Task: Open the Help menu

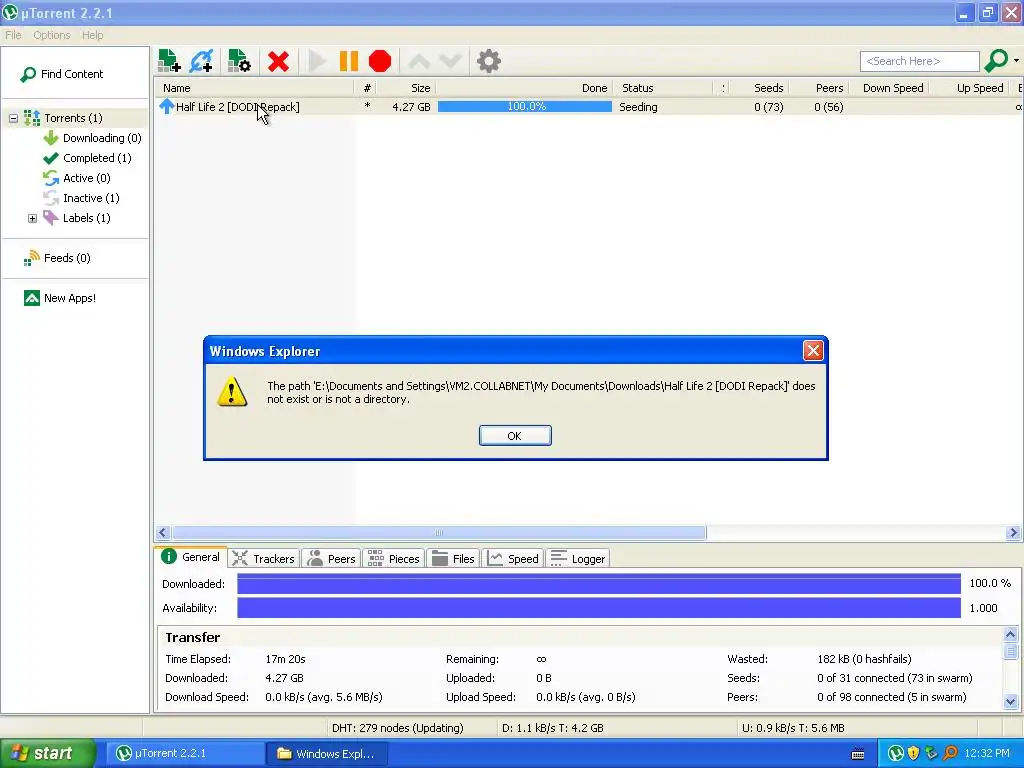Action: pyautogui.click(x=92, y=35)
